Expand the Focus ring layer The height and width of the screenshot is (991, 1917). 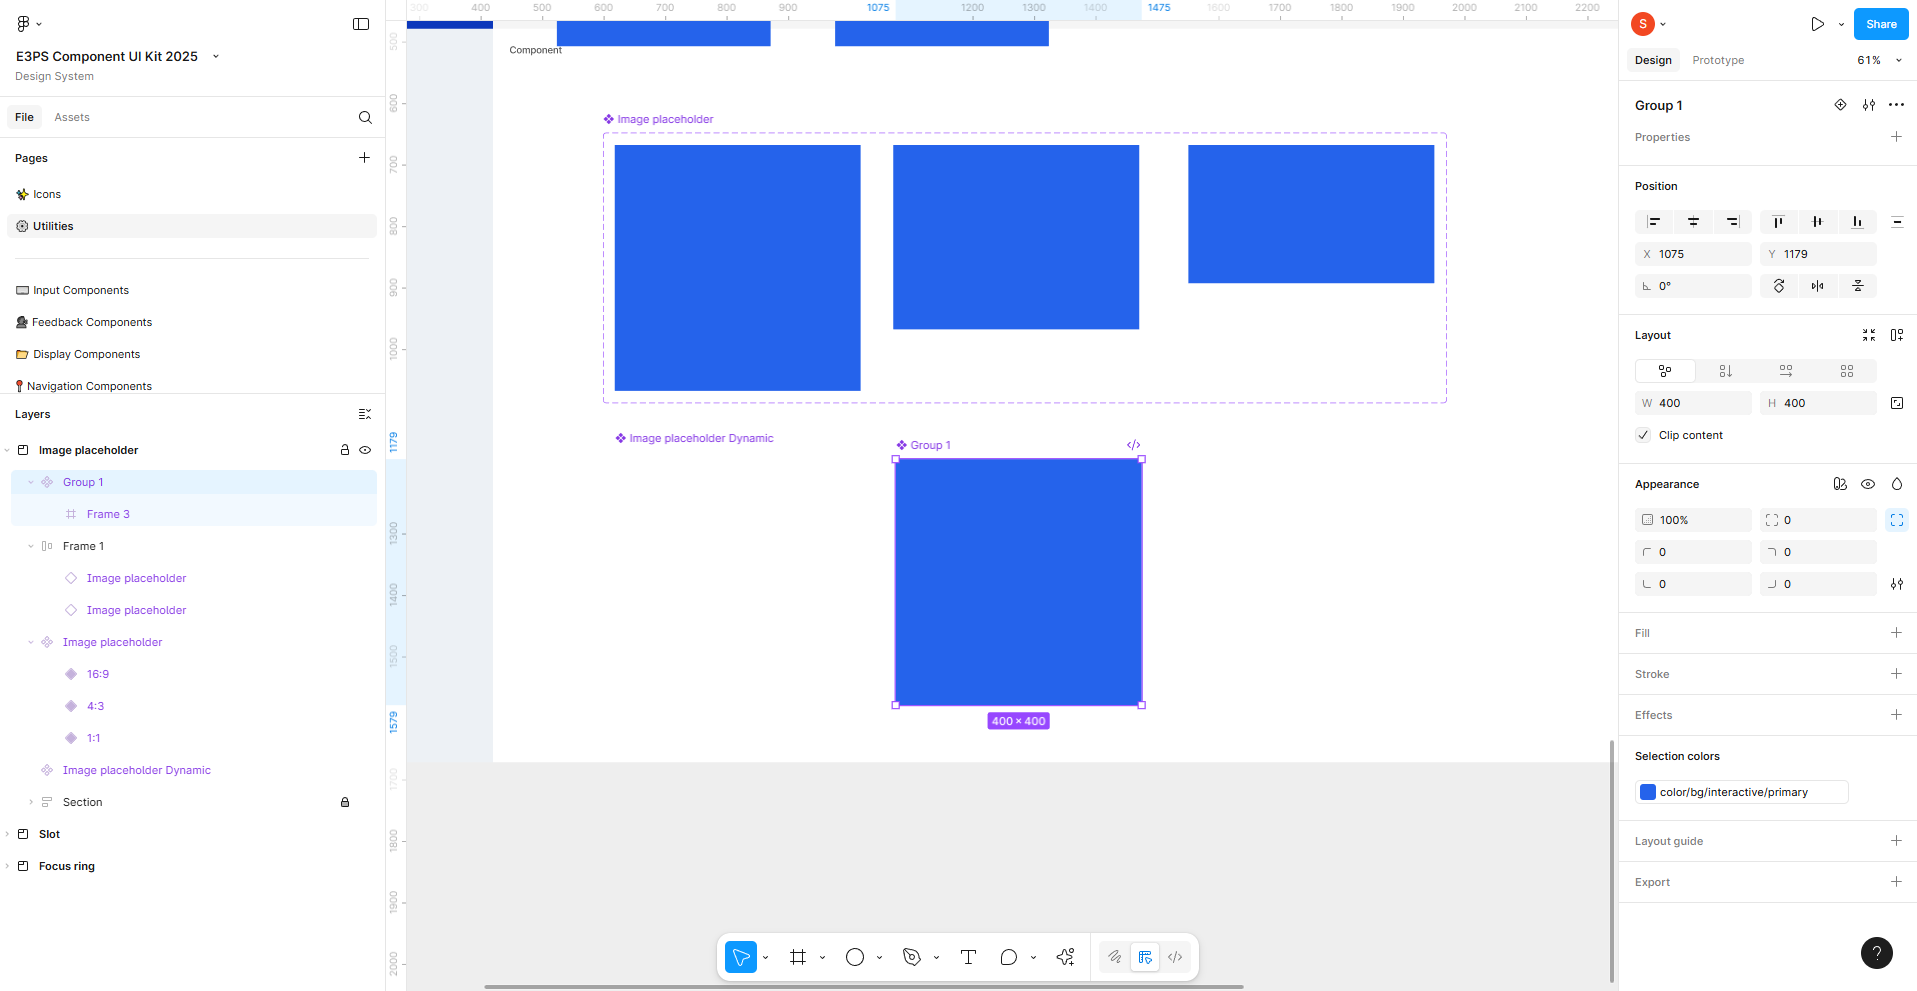pyautogui.click(x=7, y=866)
